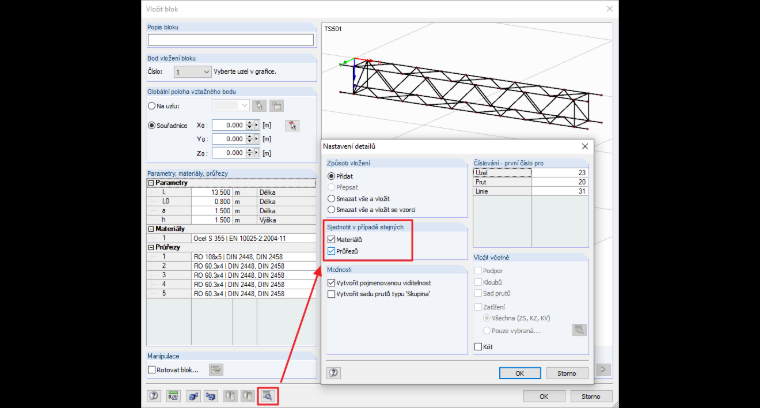Click the third bottom toolbar icon with blue blocks
The image size is (760, 408).
tap(193, 396)
